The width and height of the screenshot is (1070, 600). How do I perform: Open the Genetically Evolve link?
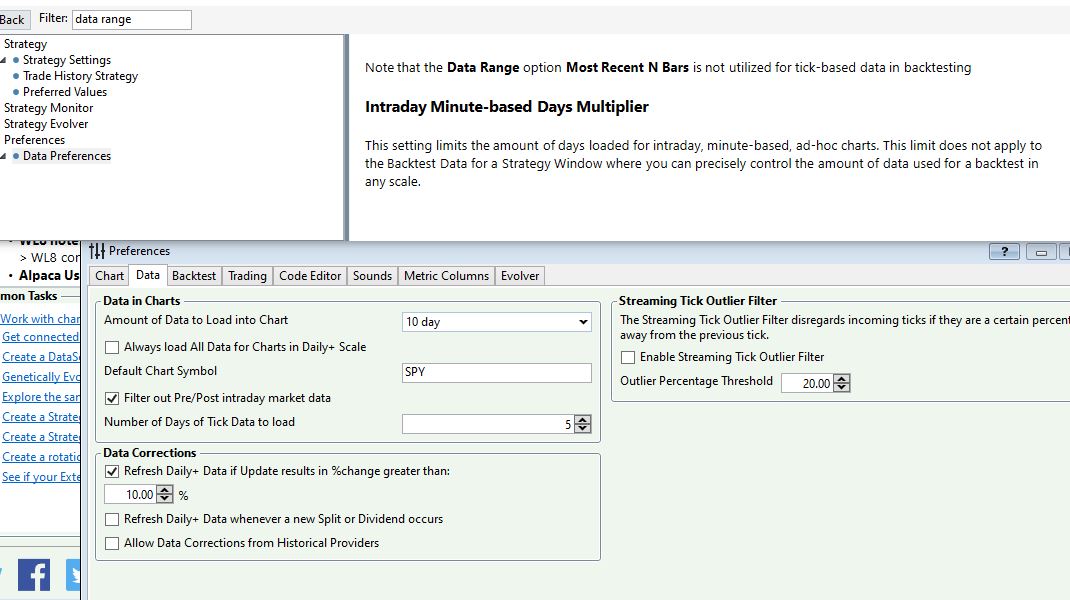41,377
